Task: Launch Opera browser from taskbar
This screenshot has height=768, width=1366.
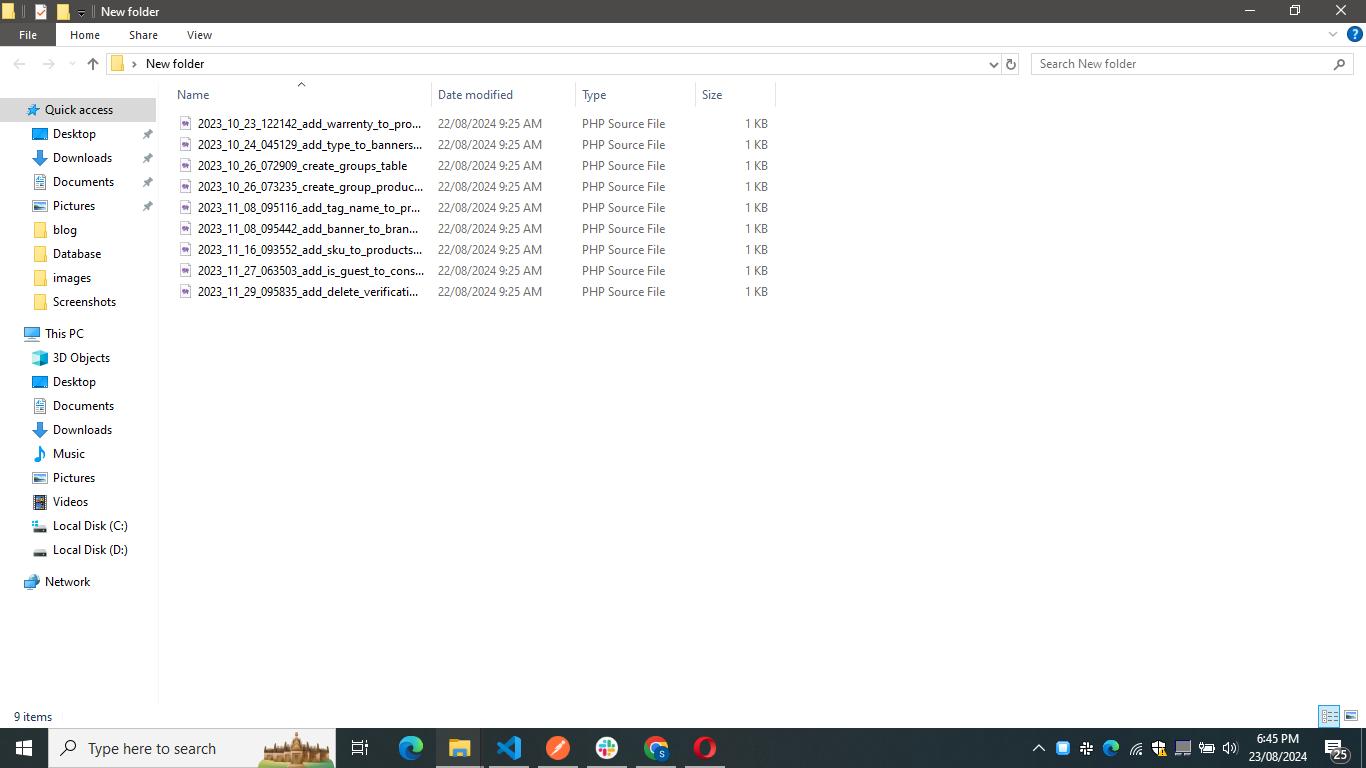Action: [x=705, y=748]
